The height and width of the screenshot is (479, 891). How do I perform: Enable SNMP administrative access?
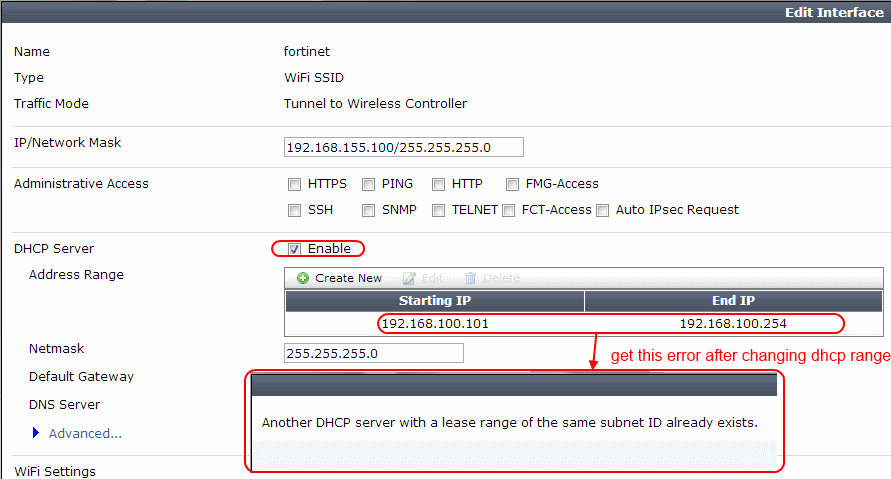pyautogui.click(x=369, y=210)
